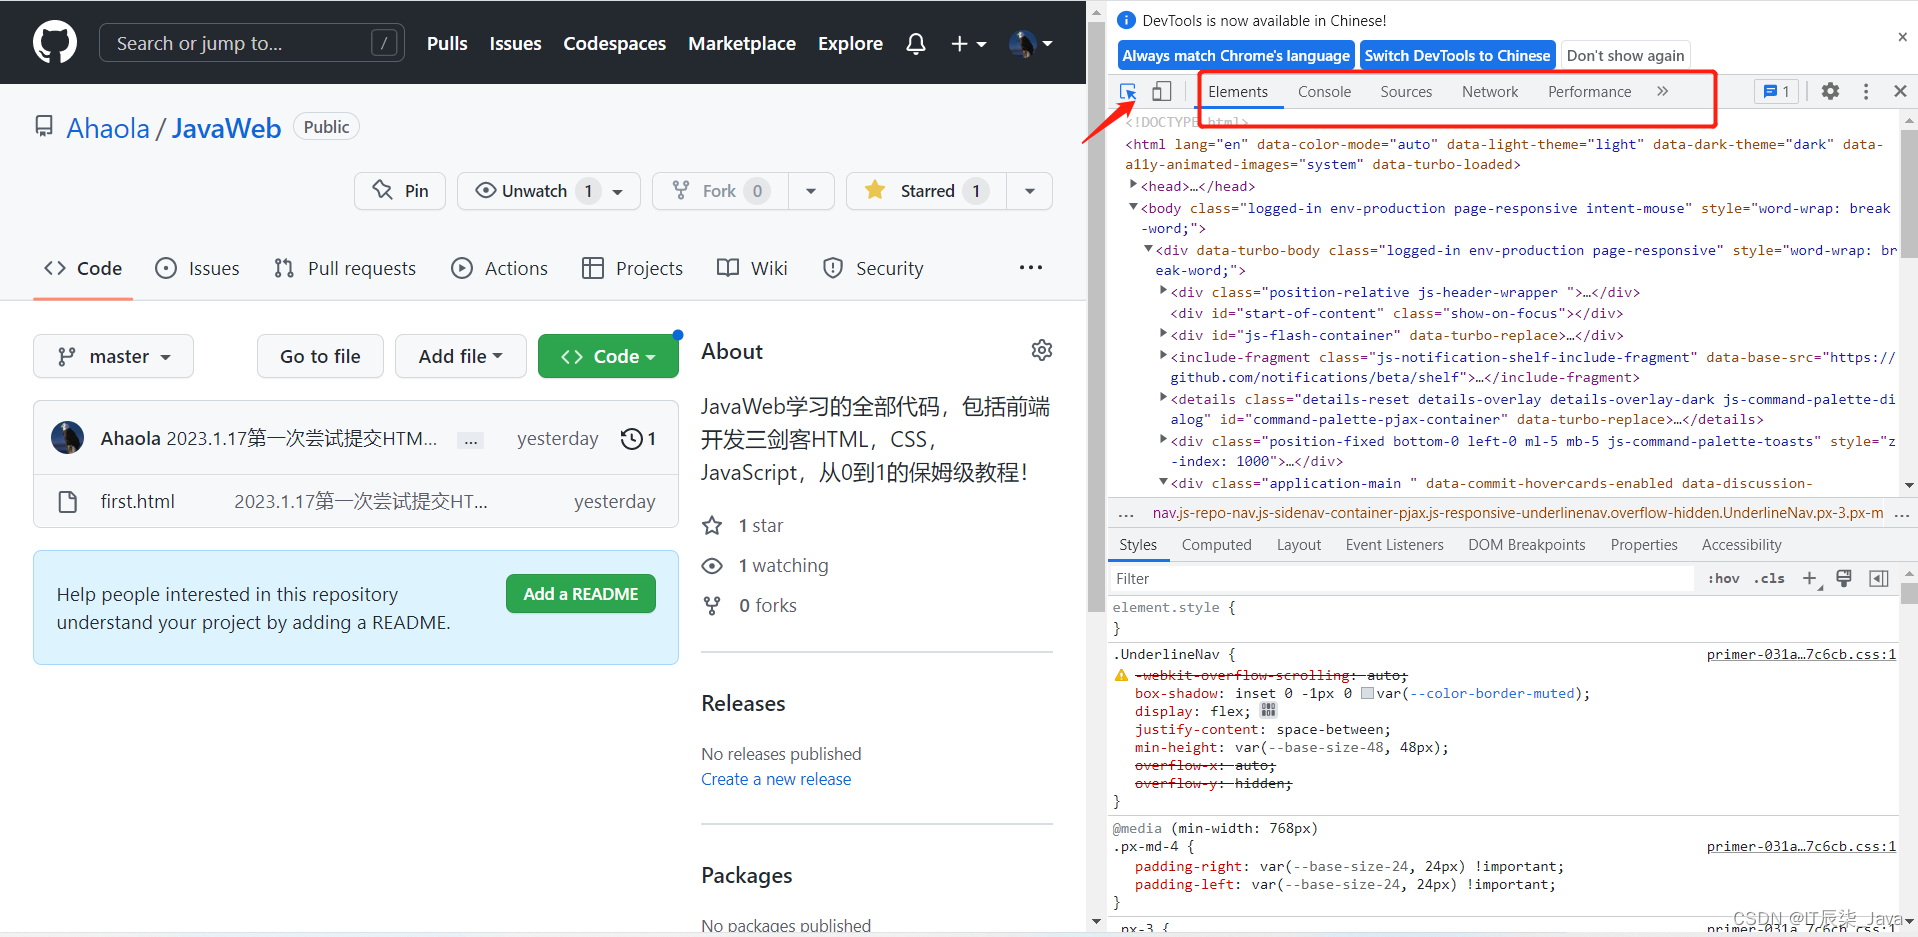Expand the commit message ellipsis button
Screen dimensions: 1918x937
click(471, 440)
